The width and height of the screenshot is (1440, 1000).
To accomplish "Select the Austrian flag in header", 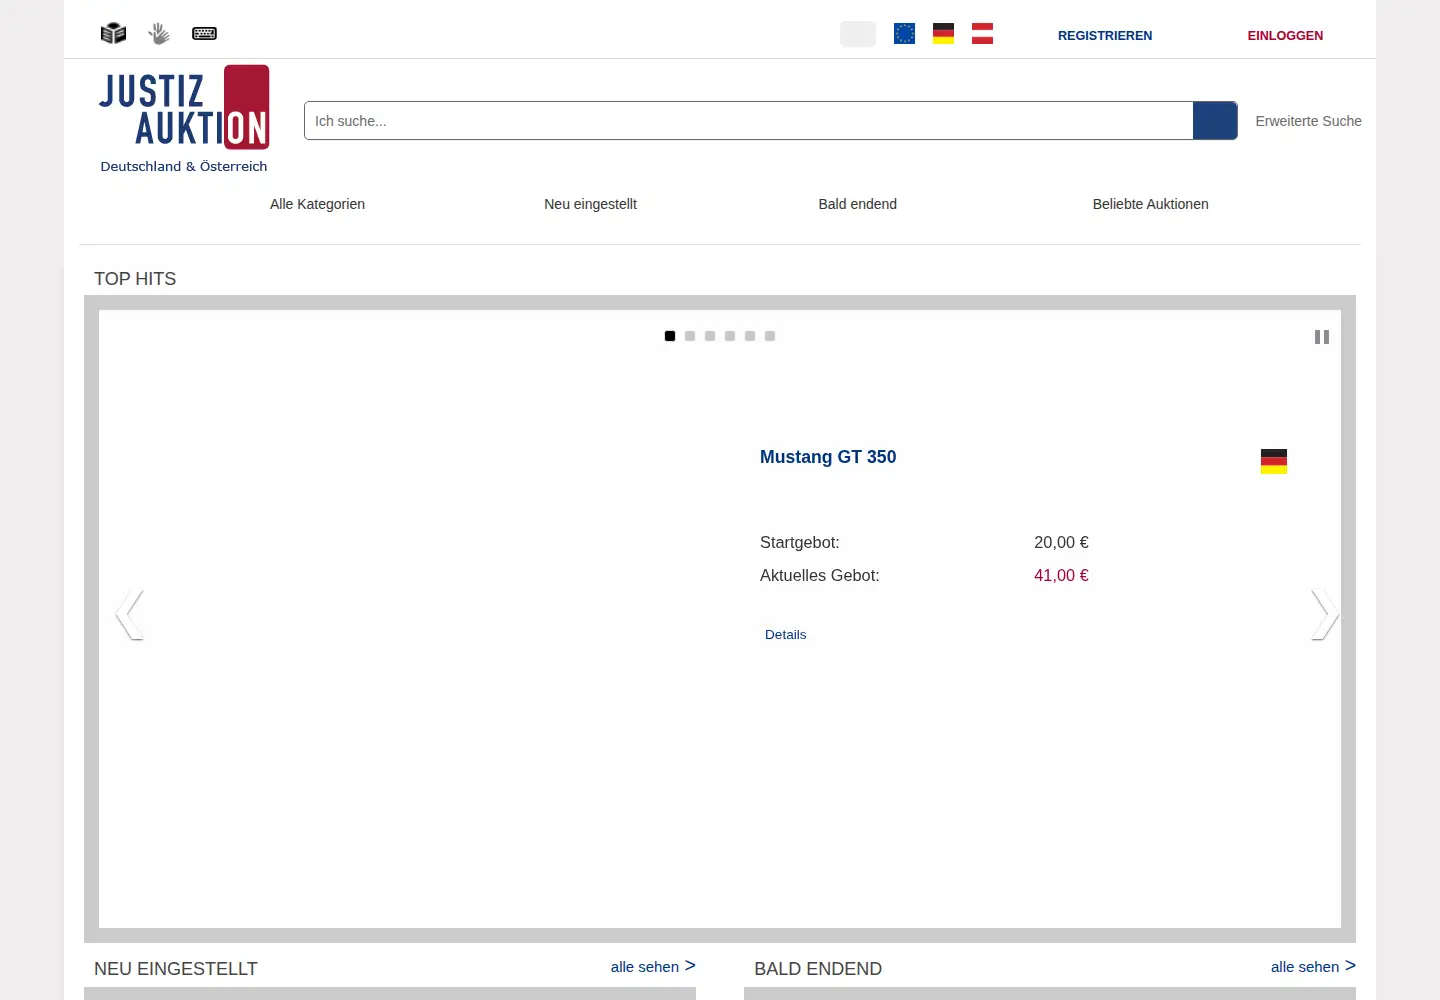I will click(982, 33).
